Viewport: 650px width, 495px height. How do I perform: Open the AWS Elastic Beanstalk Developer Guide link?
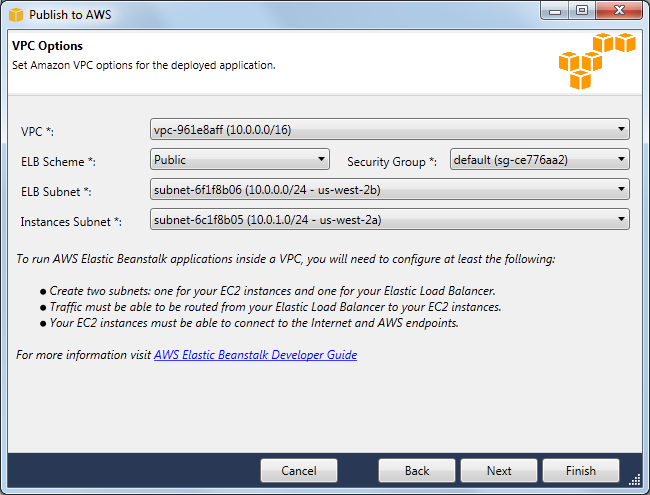click(255, 355)
